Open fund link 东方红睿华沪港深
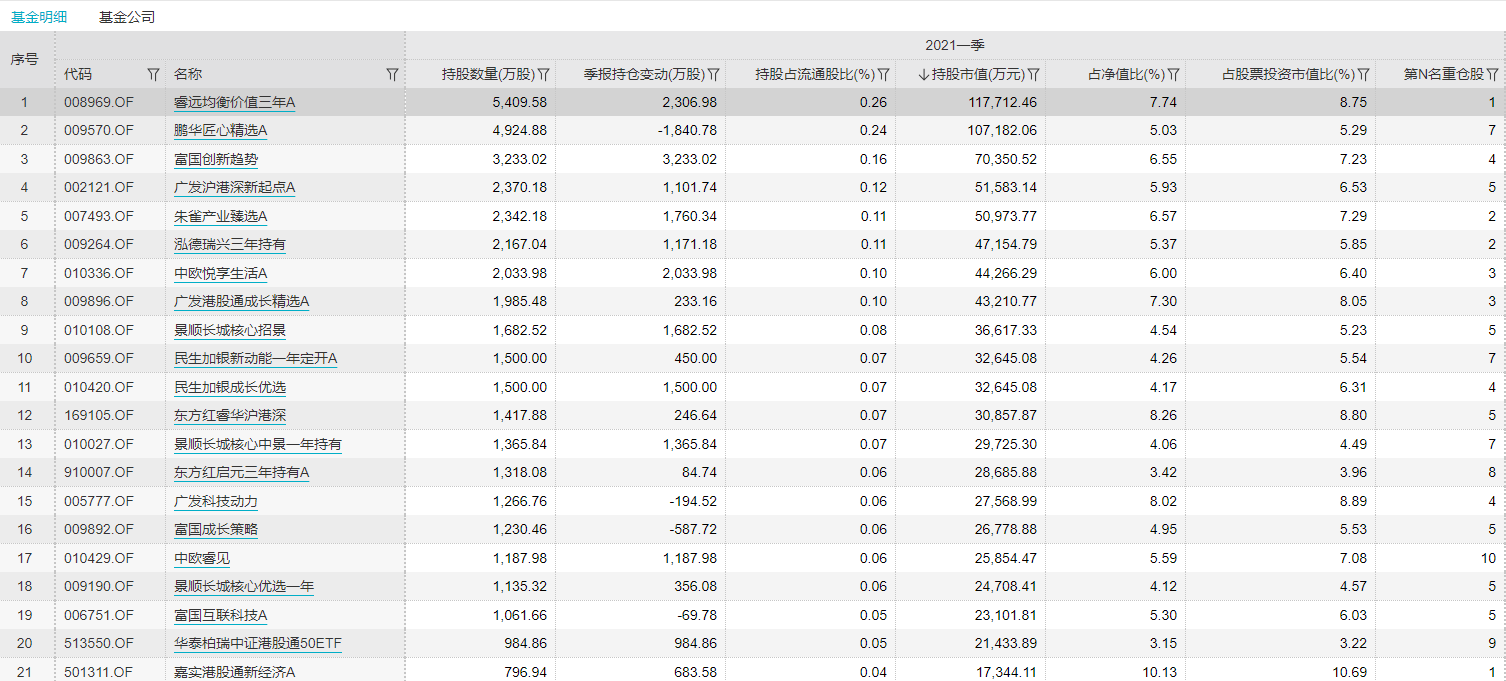This screenshot has width=1506, height=681. [x=230, y=415]
